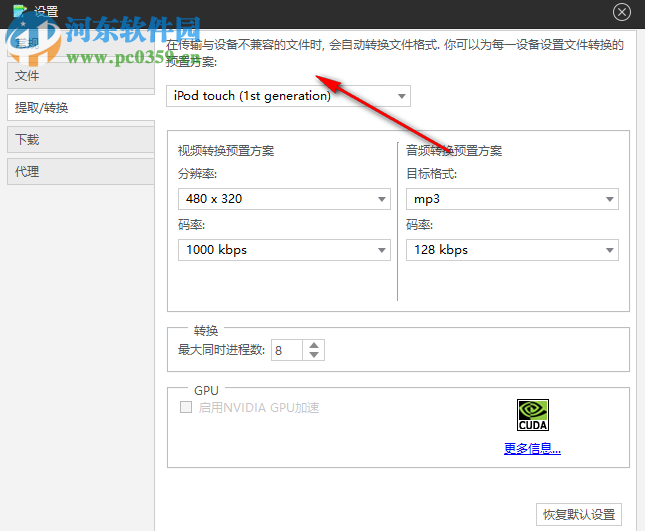The width and height of the screenshot is (645, 531).
Task: Click the 恢复默认设置 button
Action: coord(579,515)
